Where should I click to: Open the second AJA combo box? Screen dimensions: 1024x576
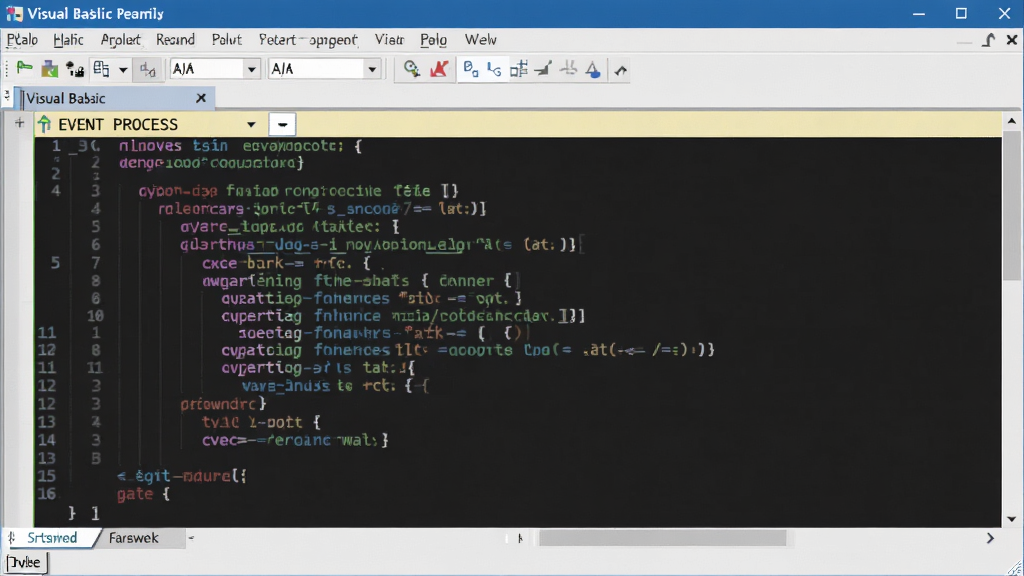[x=325, y=69]
